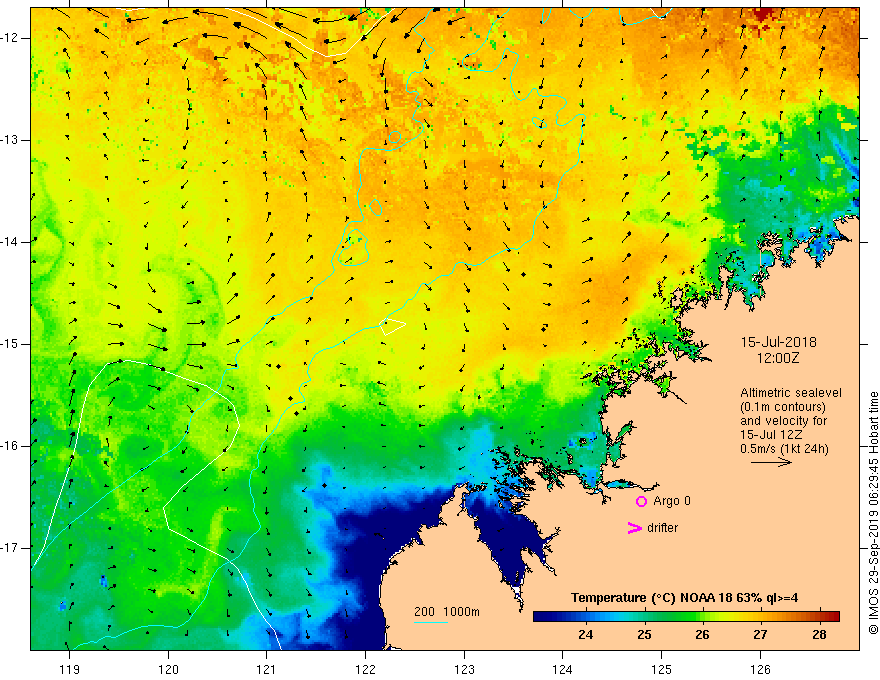Click colorbar tick label 28
Image resolution: width=880 pixels, height=680 pixels.
[x=819, y=635]
